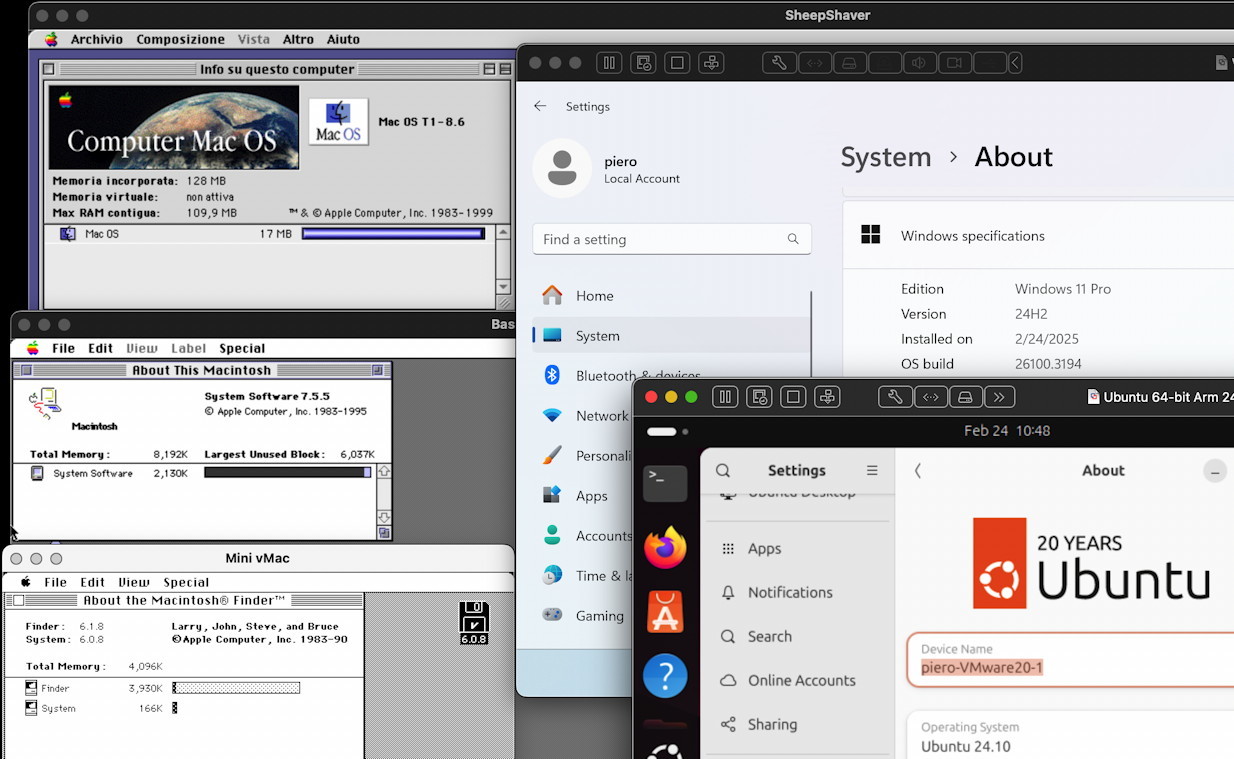This screenshot has width=1234, height=759.
Task: Select Notifications in the Ubuntu Settings sidebar
Action: point(797,592)
